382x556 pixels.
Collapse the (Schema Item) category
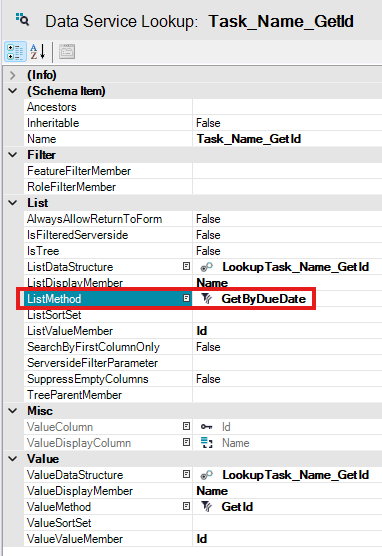[x=13, y=91]
